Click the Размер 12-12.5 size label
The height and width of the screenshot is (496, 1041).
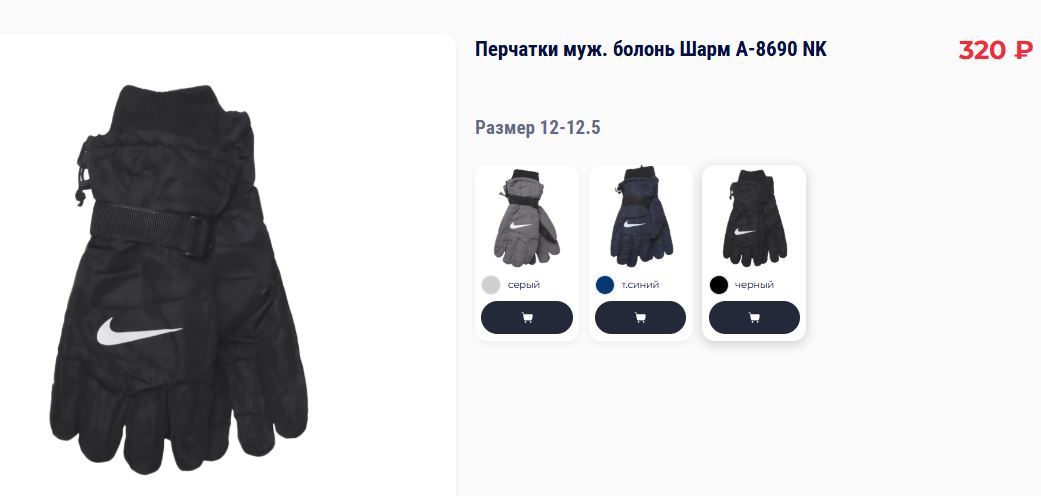(538, 127)
